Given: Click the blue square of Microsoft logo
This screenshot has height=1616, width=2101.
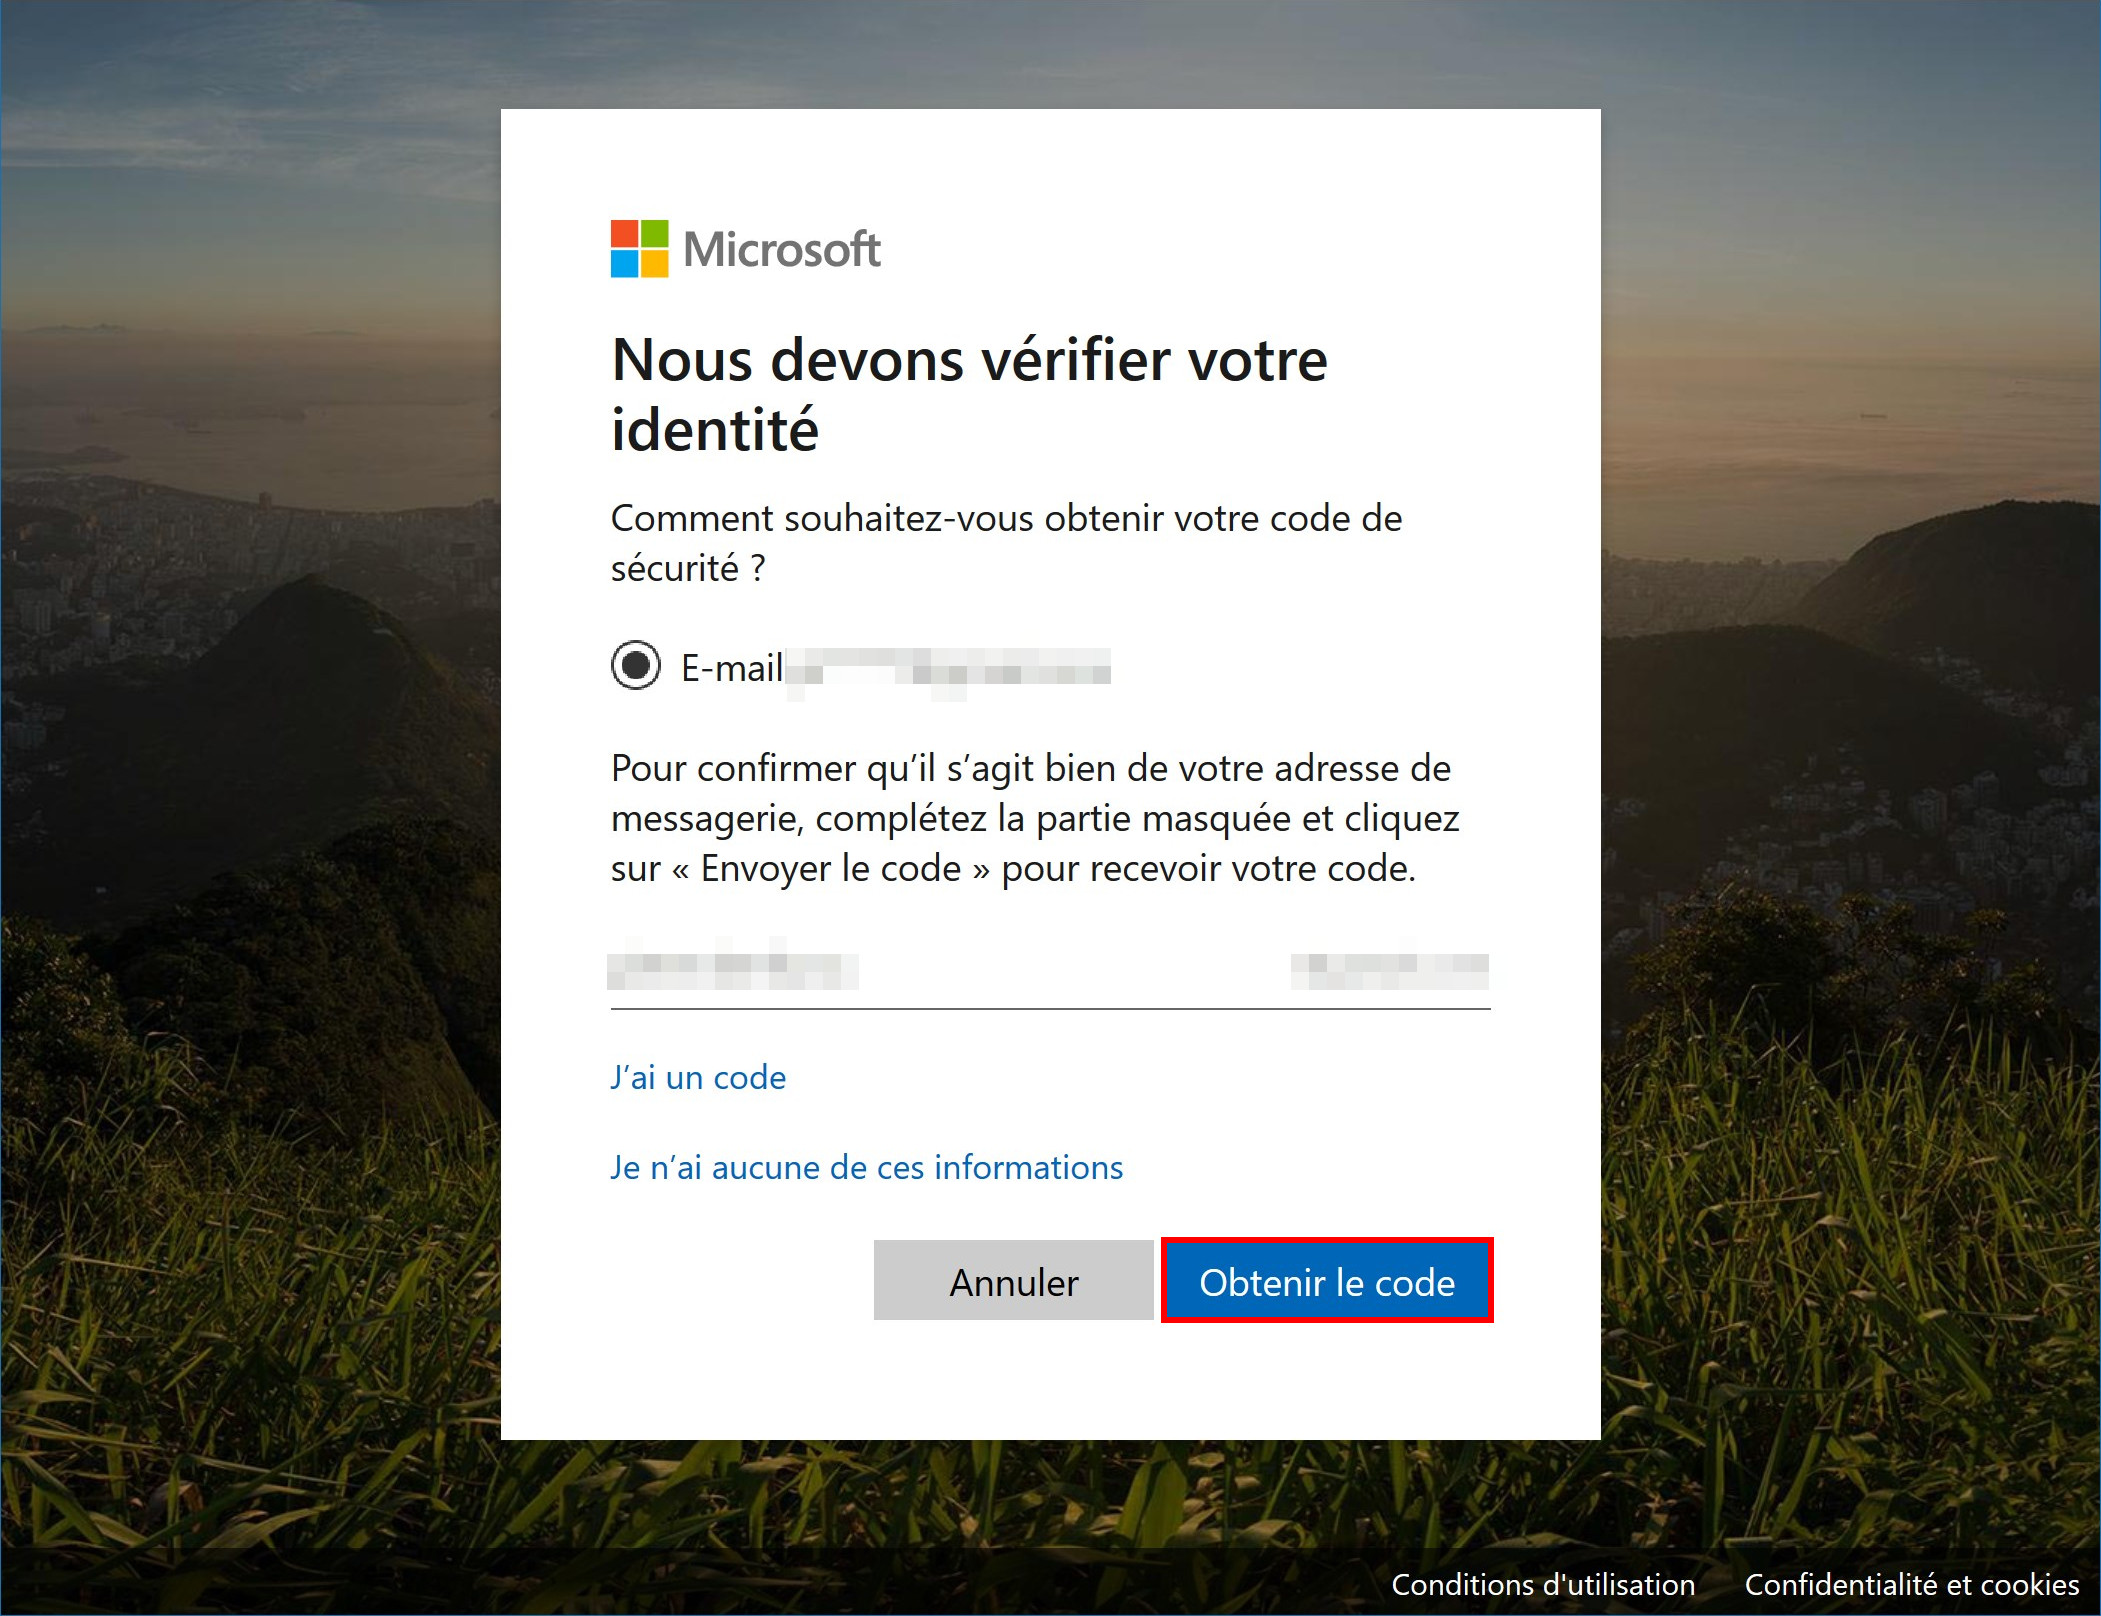Looking at the screenshot, I should 624,263.
